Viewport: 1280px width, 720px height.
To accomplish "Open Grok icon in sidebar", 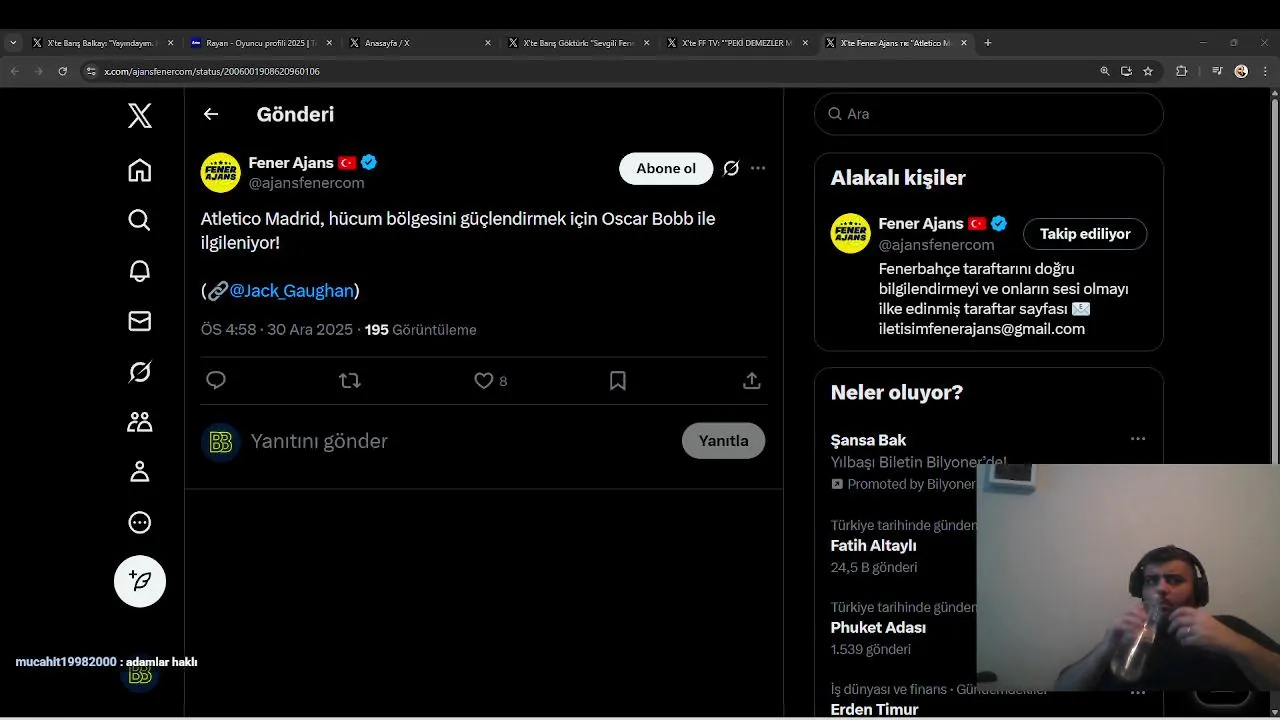I will [x=140, y=372].
